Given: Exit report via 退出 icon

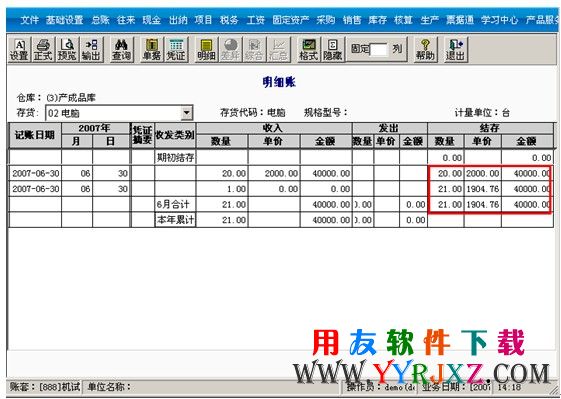Looking at the screenshot, I should point(455,50).
